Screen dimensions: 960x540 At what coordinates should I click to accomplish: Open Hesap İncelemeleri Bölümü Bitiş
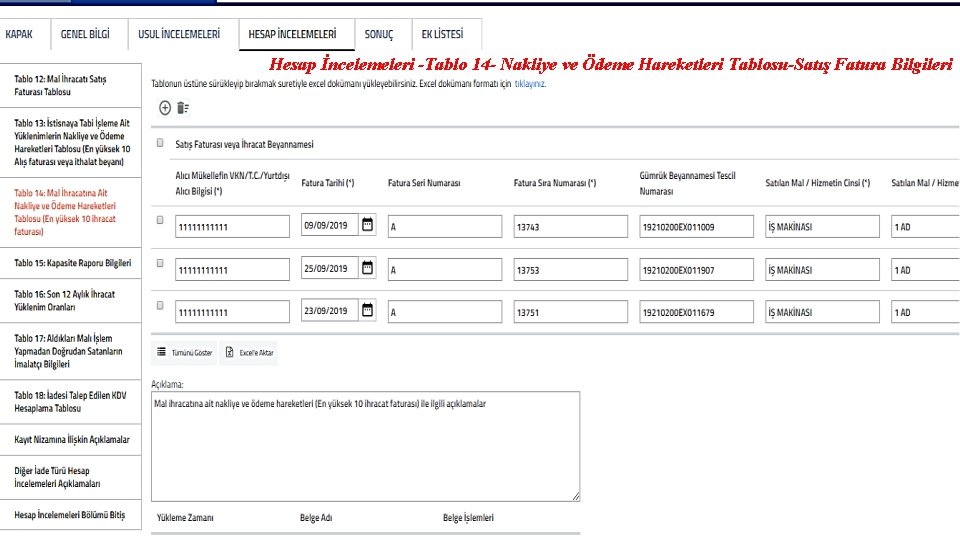70,515
